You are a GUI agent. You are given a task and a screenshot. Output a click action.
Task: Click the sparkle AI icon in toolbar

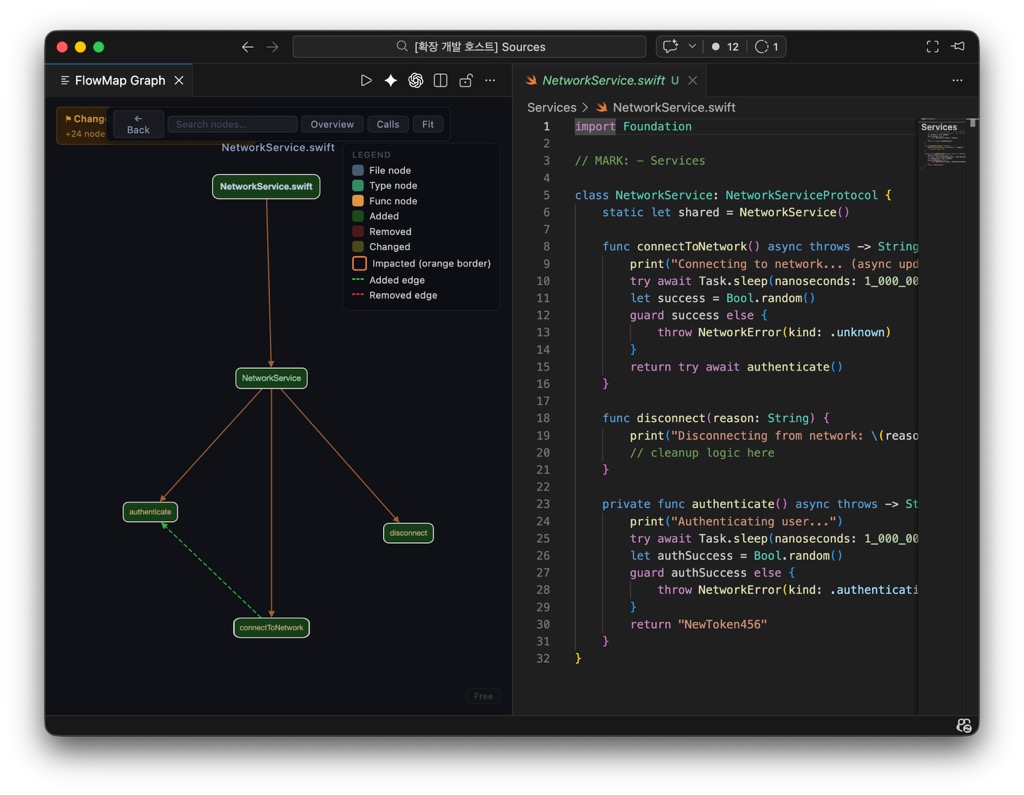(391, 80)
